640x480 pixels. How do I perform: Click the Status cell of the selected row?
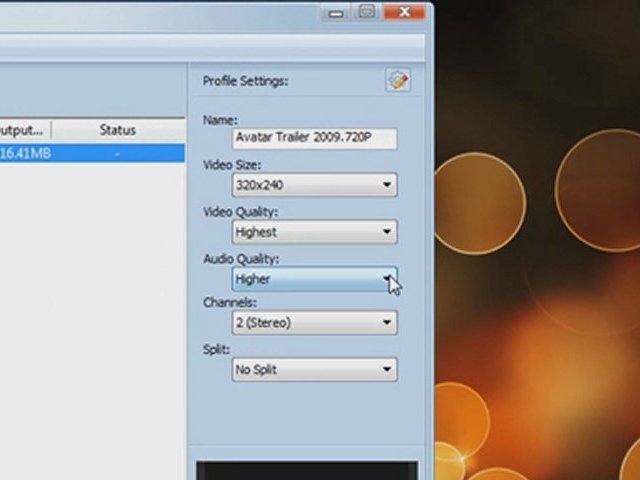[x=118, y=153]
